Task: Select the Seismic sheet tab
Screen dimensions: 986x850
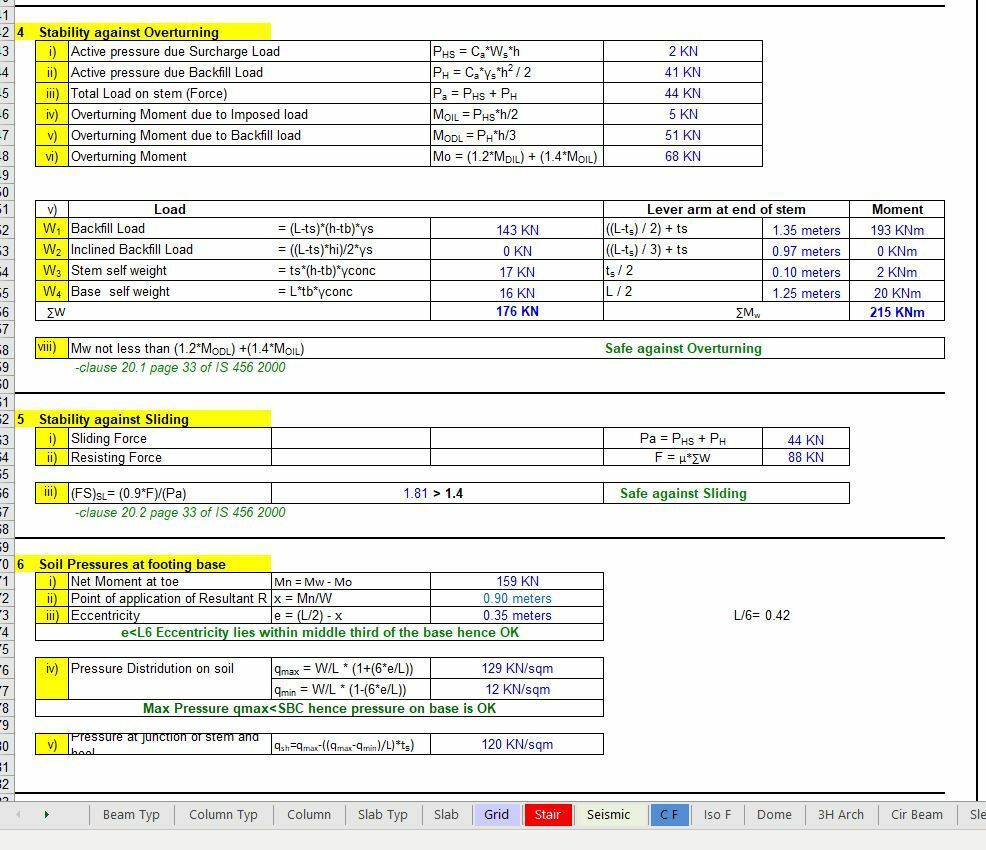Action: (x=608, y=815)
